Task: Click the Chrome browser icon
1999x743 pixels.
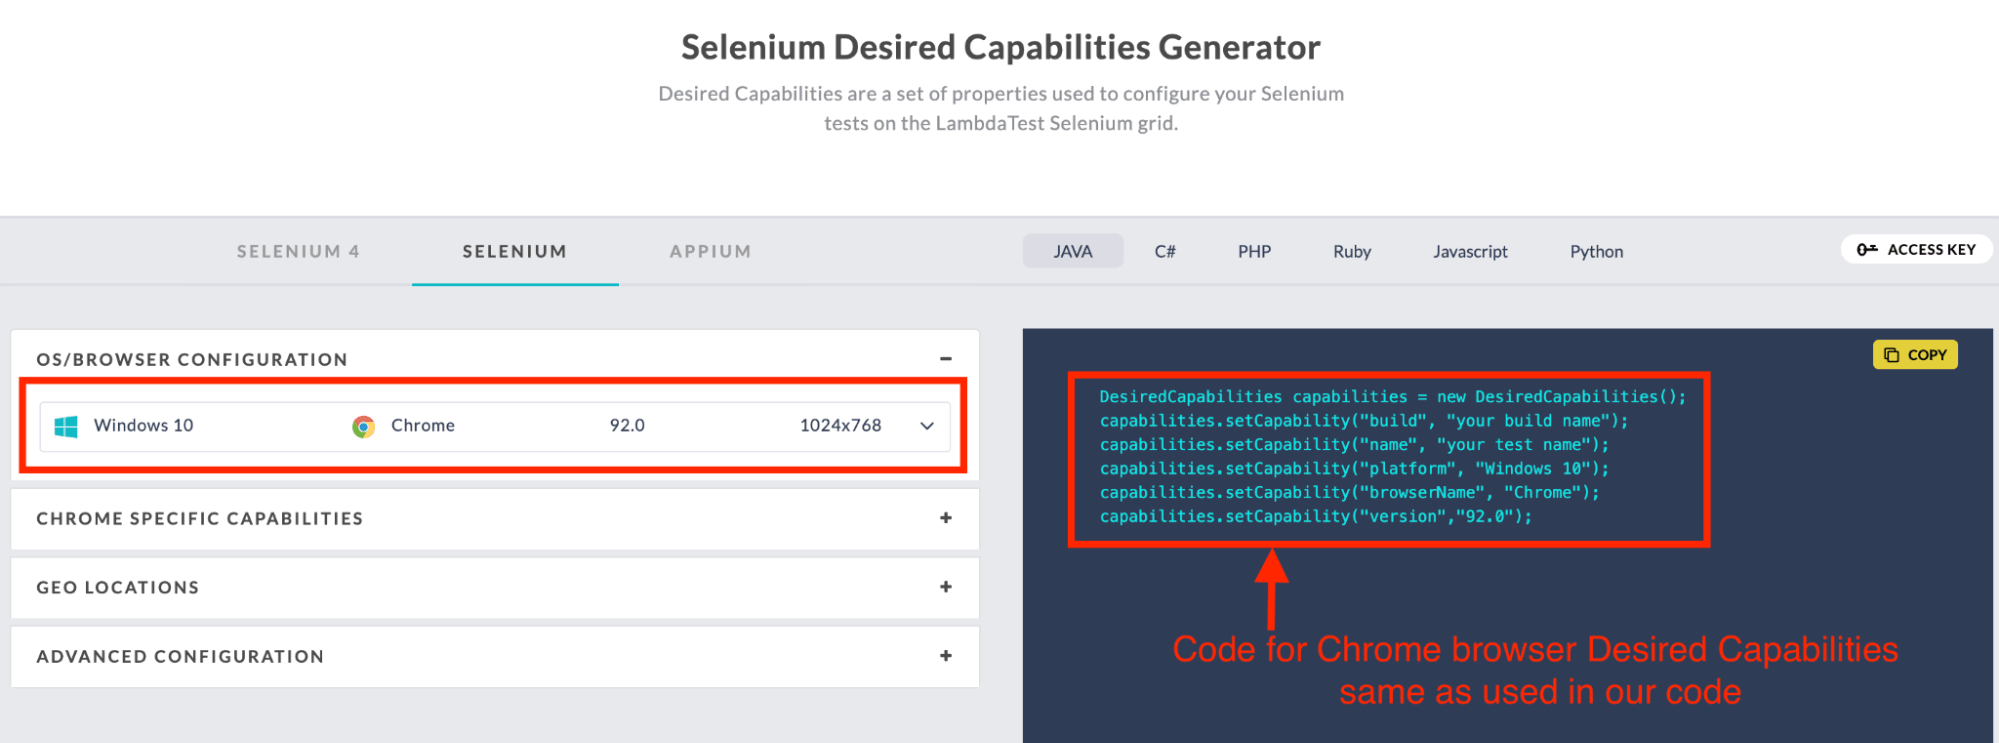Action: tap(363, 427)
